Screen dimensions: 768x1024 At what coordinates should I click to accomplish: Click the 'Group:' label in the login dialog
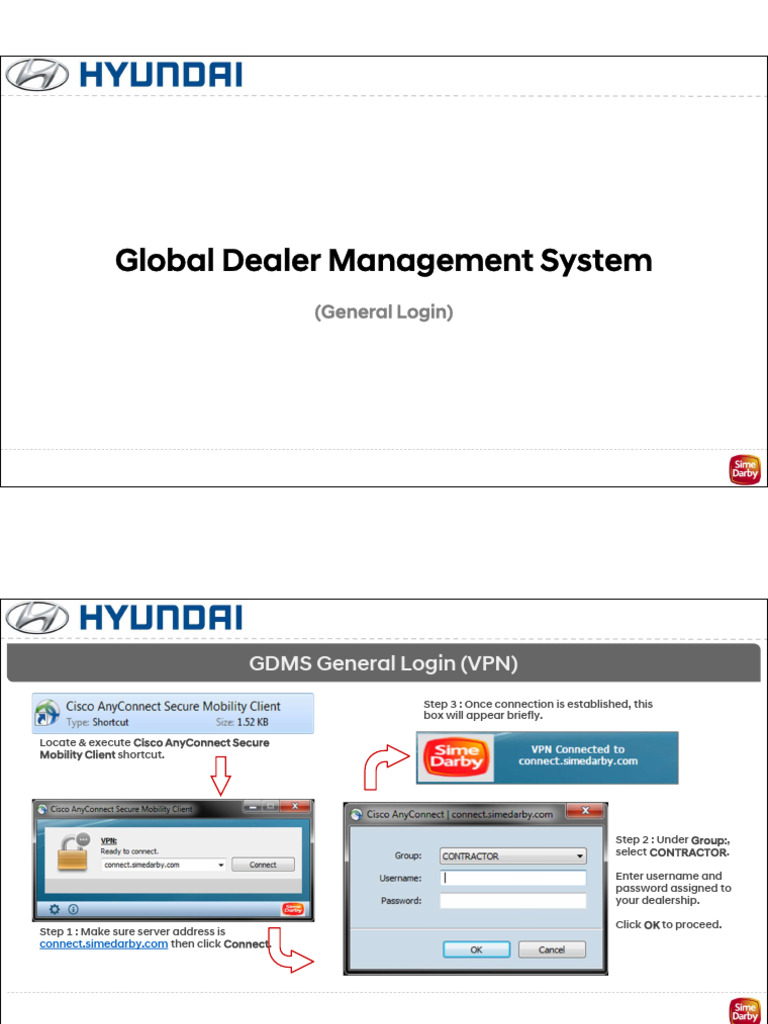click(x=408, y=856)
